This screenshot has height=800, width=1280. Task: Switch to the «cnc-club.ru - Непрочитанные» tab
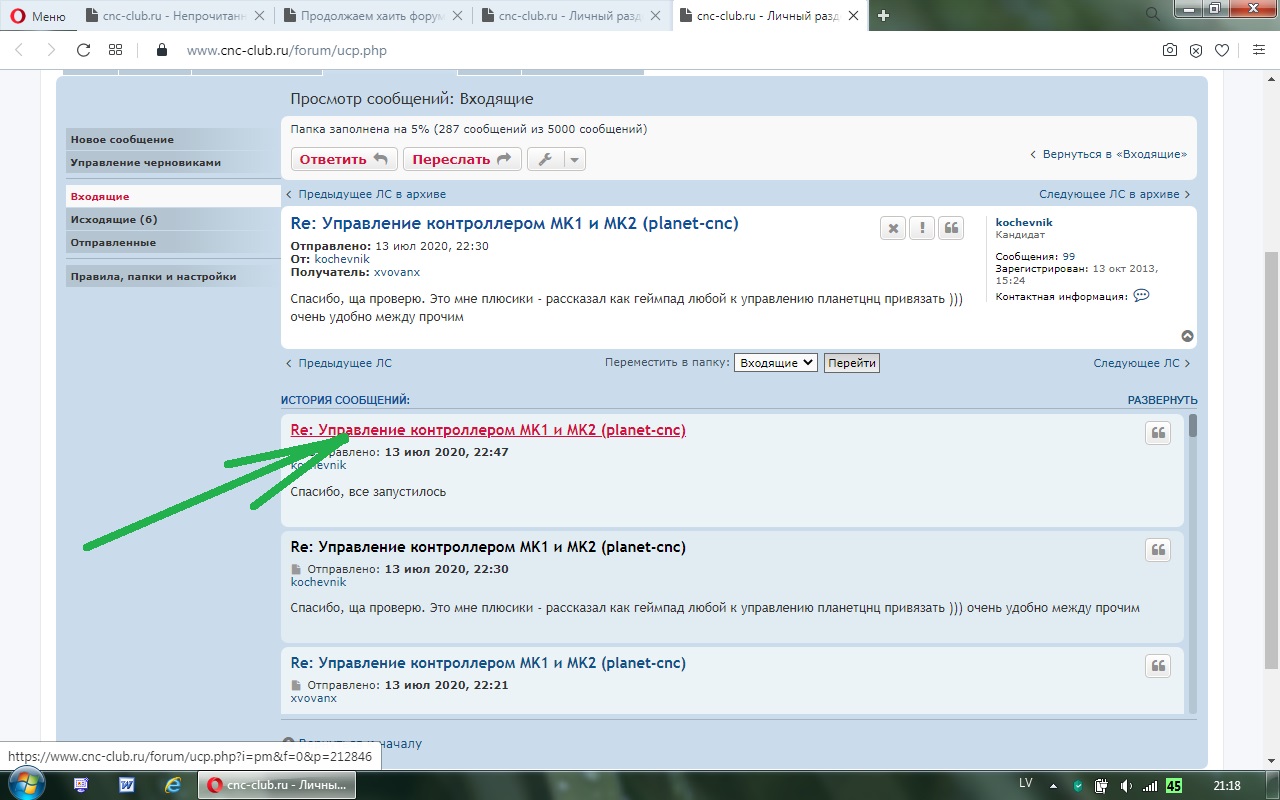click(x=175, y=16)
